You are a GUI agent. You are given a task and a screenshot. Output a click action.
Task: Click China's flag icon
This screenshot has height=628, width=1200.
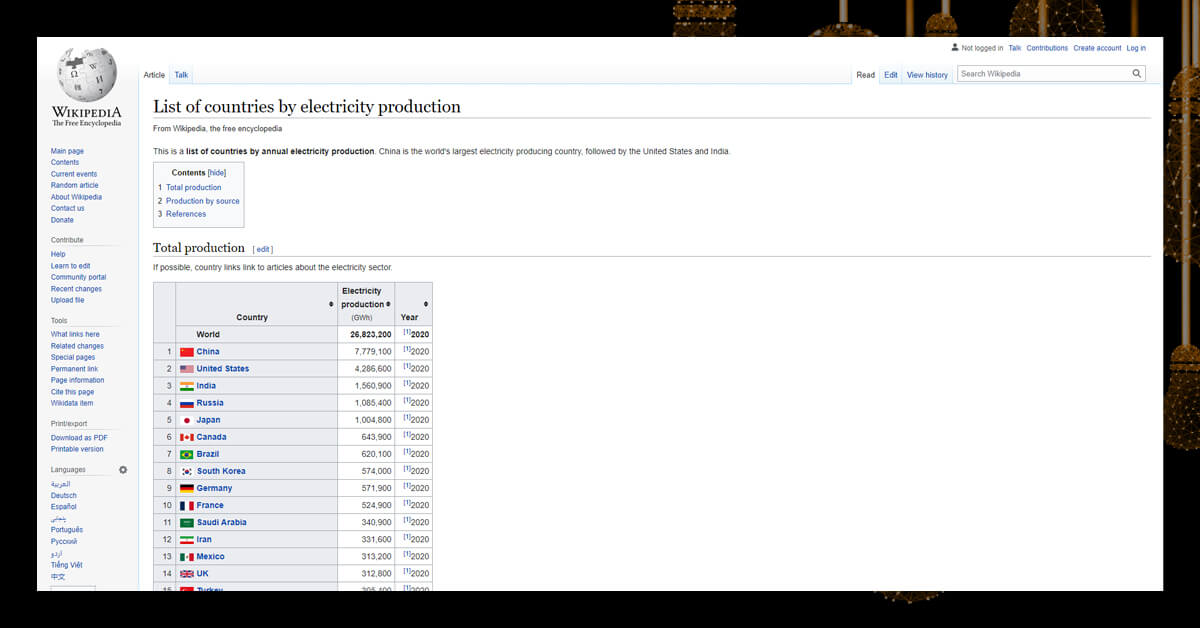(187, 352)
